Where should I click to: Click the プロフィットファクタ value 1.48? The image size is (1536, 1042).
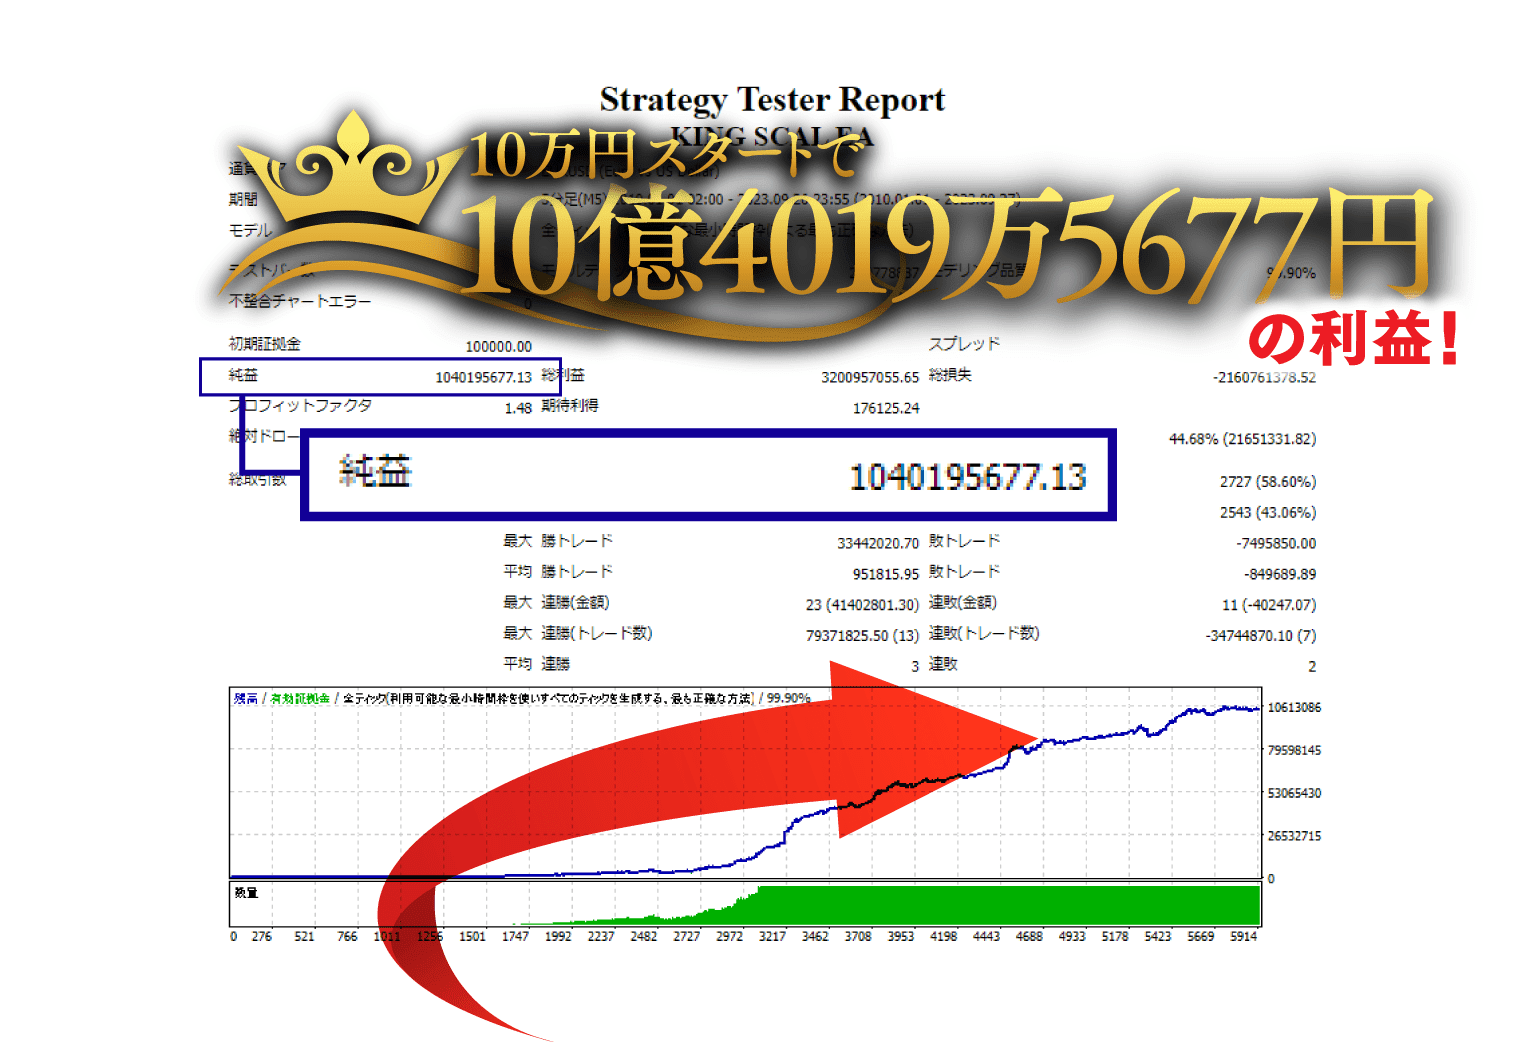point(517,408)
